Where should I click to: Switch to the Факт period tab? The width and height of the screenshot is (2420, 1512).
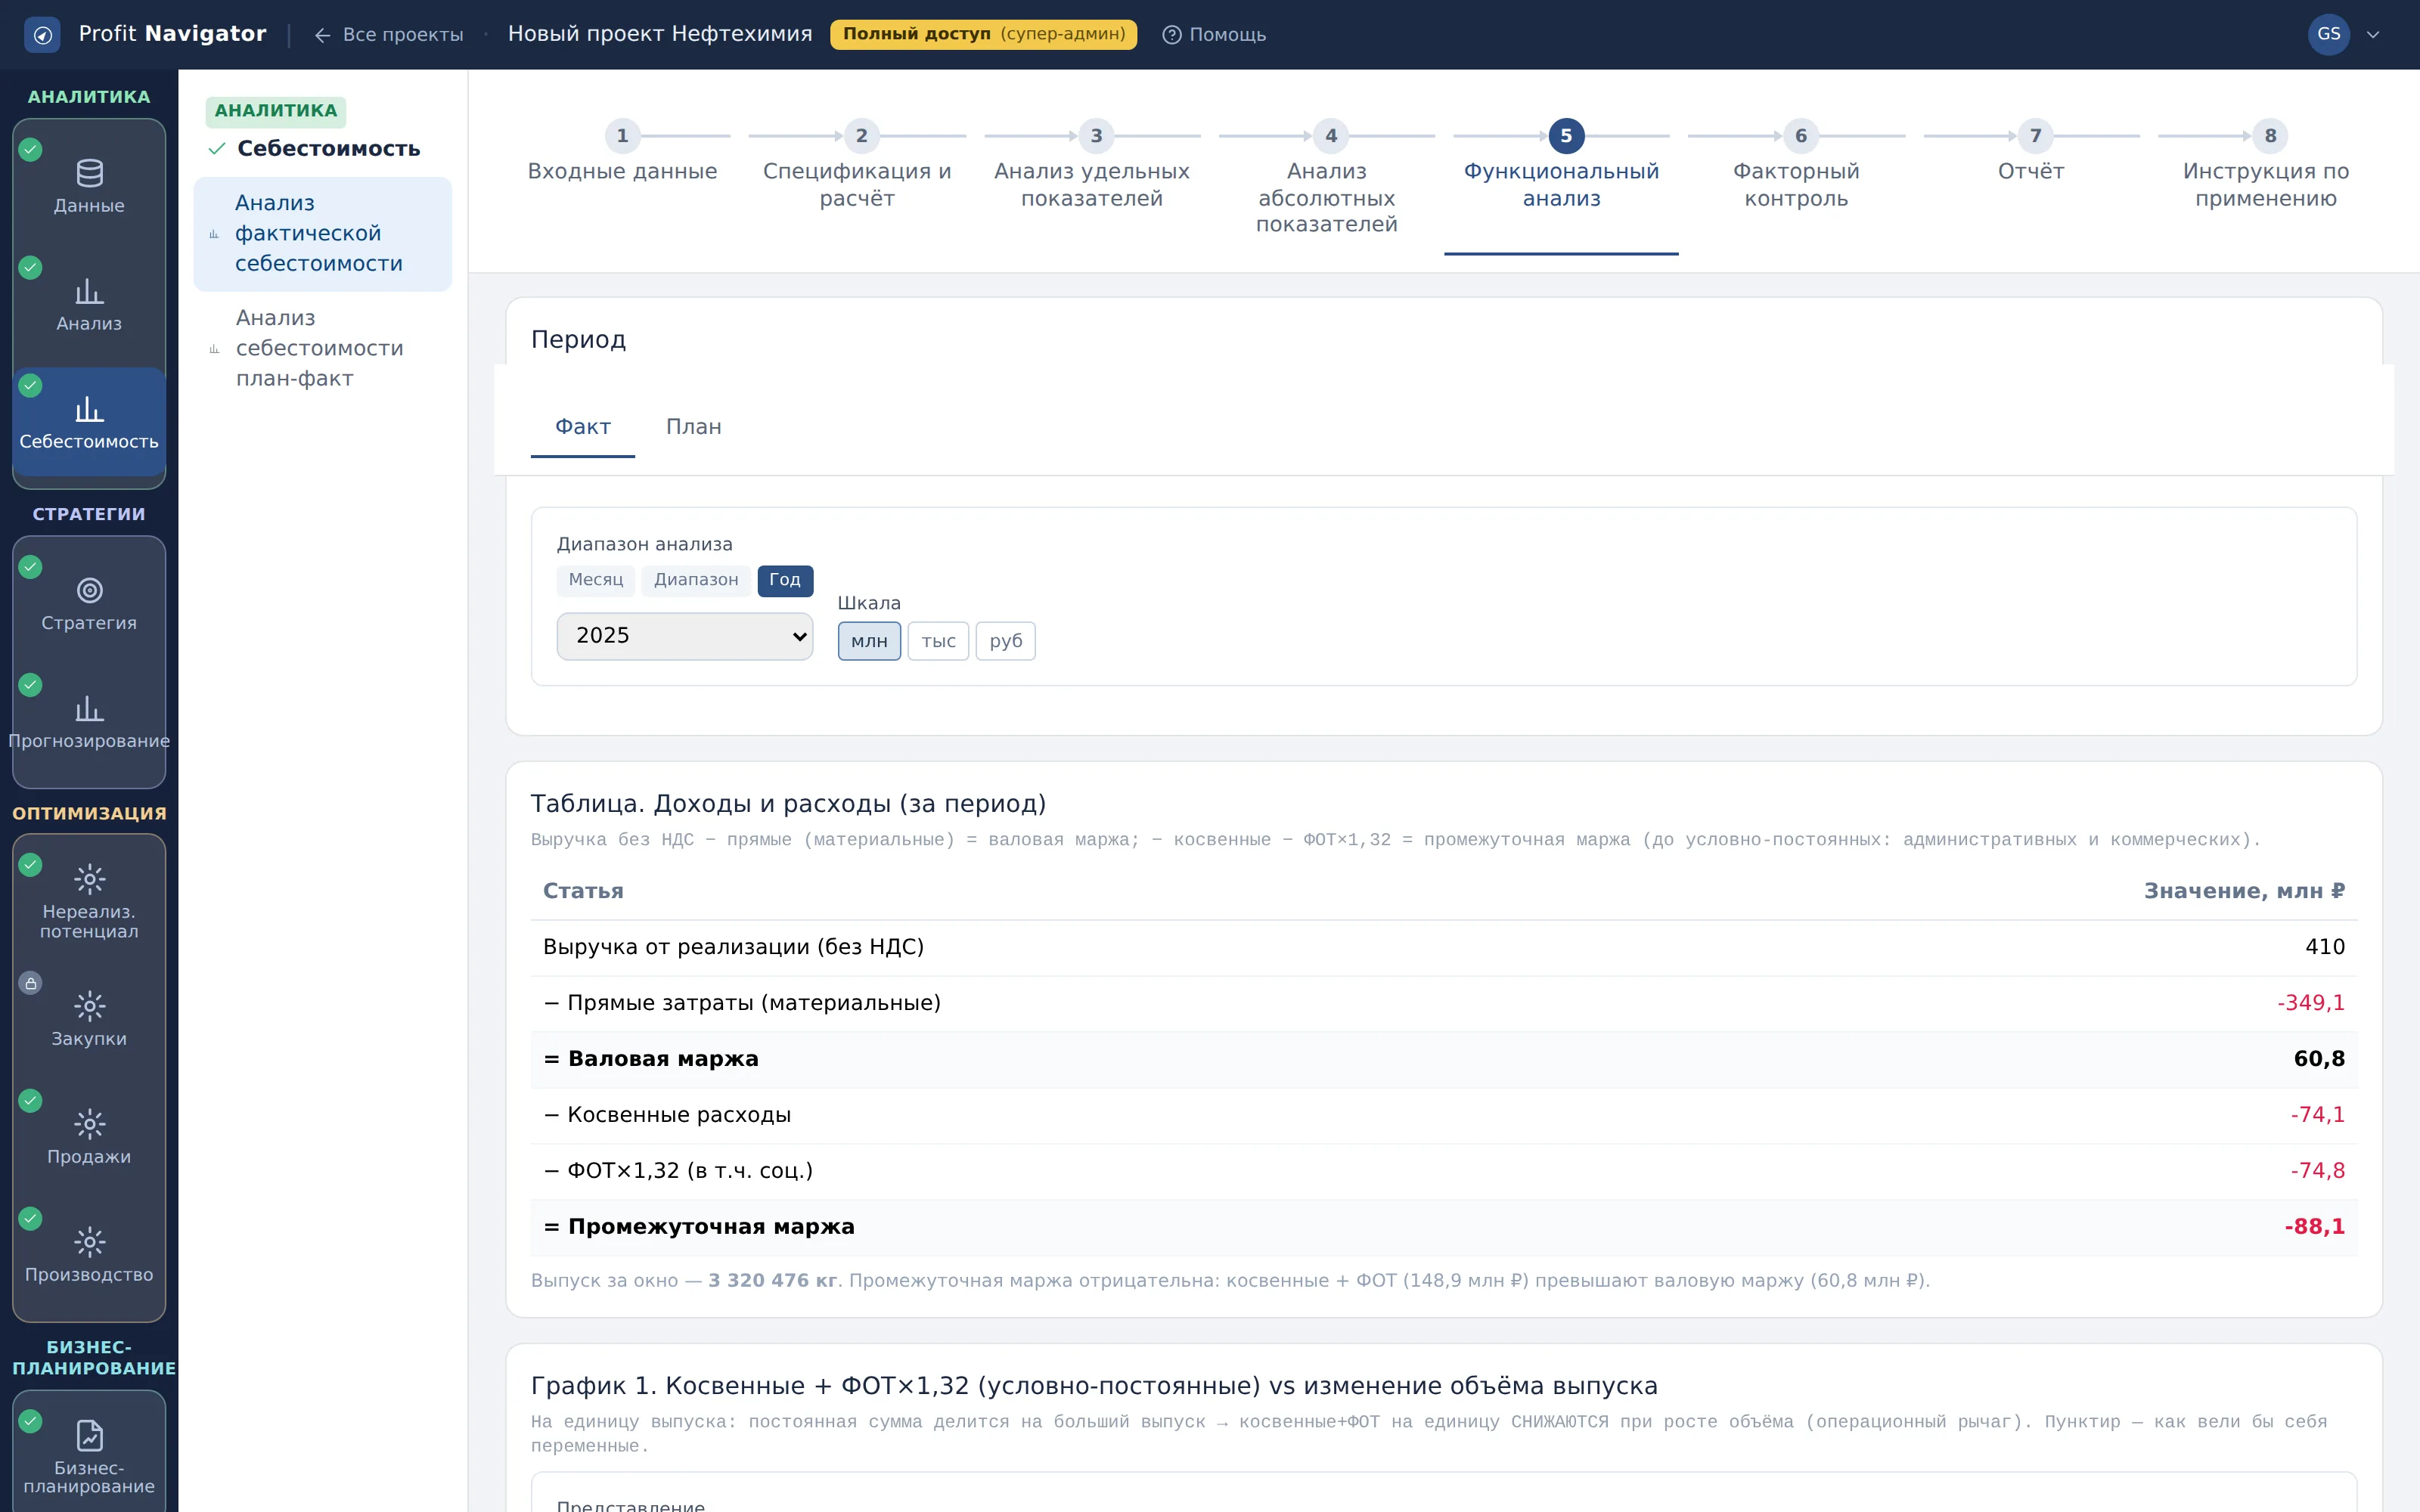point(582,427)
